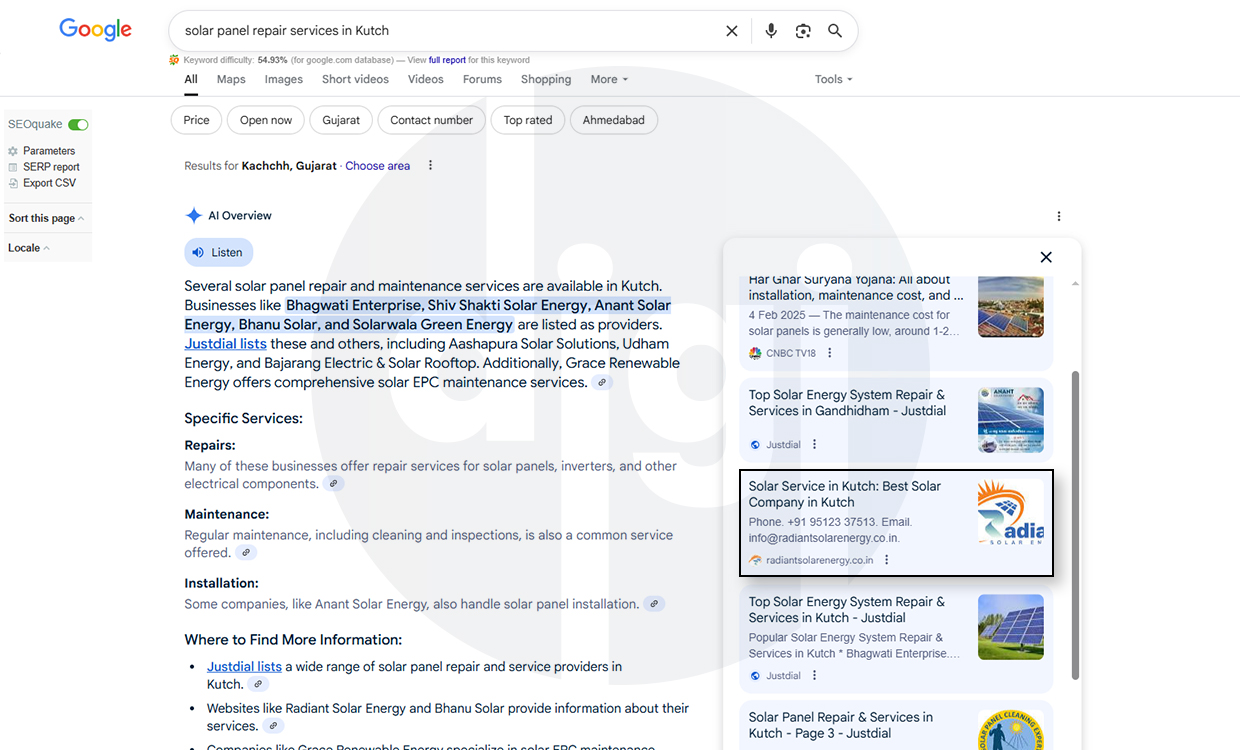Screen dimensions: 1240x750
Task: Expand the Sort this page section
Action: click(x=46, y=218)
